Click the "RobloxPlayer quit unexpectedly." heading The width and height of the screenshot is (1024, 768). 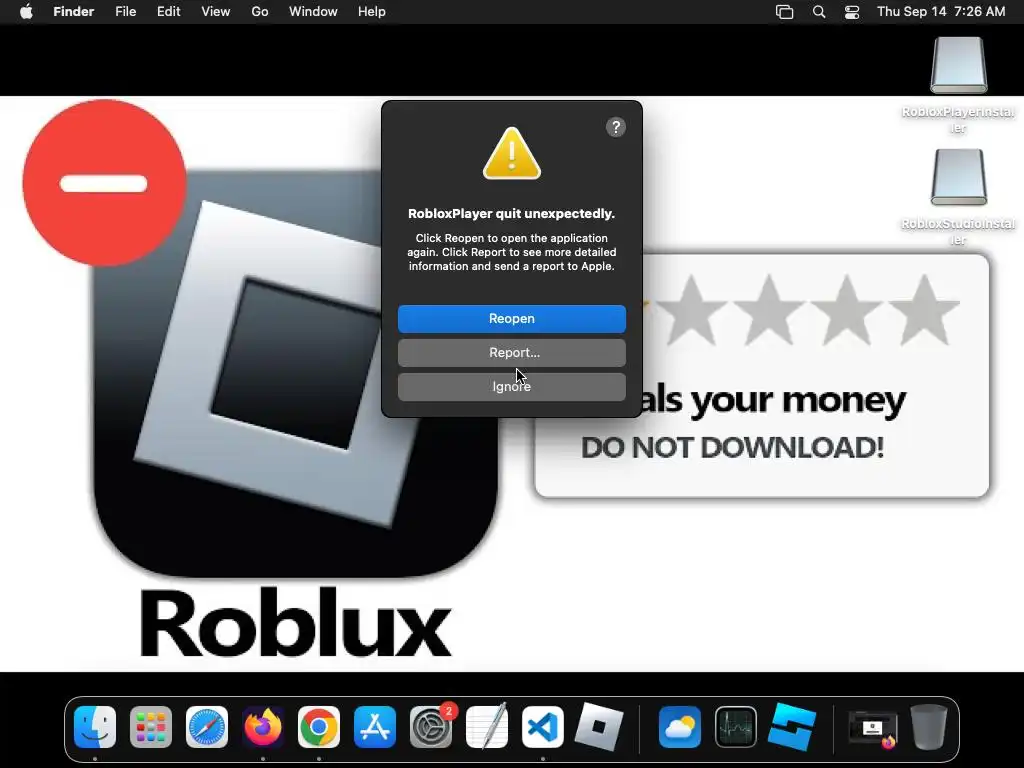click(511, 214)
